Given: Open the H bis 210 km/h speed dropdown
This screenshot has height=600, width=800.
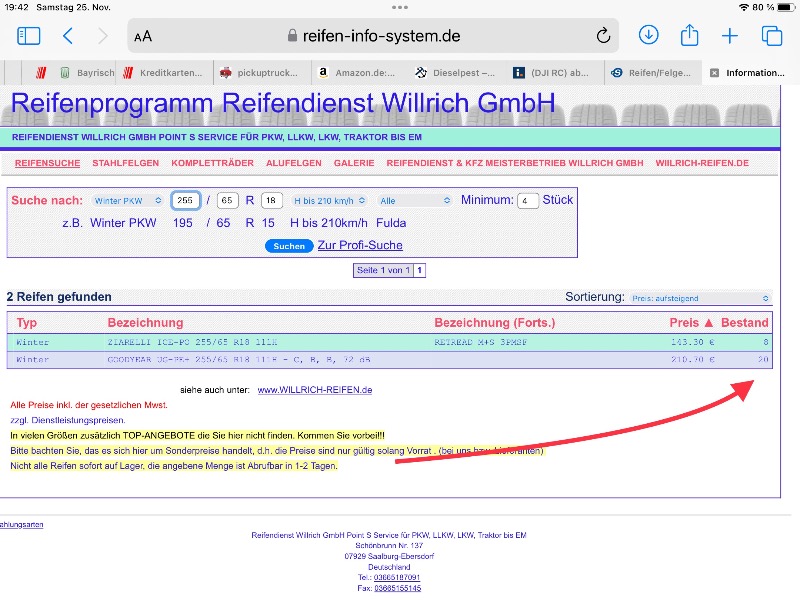Looking at the screenshot, I should click(x=330, y=201).
